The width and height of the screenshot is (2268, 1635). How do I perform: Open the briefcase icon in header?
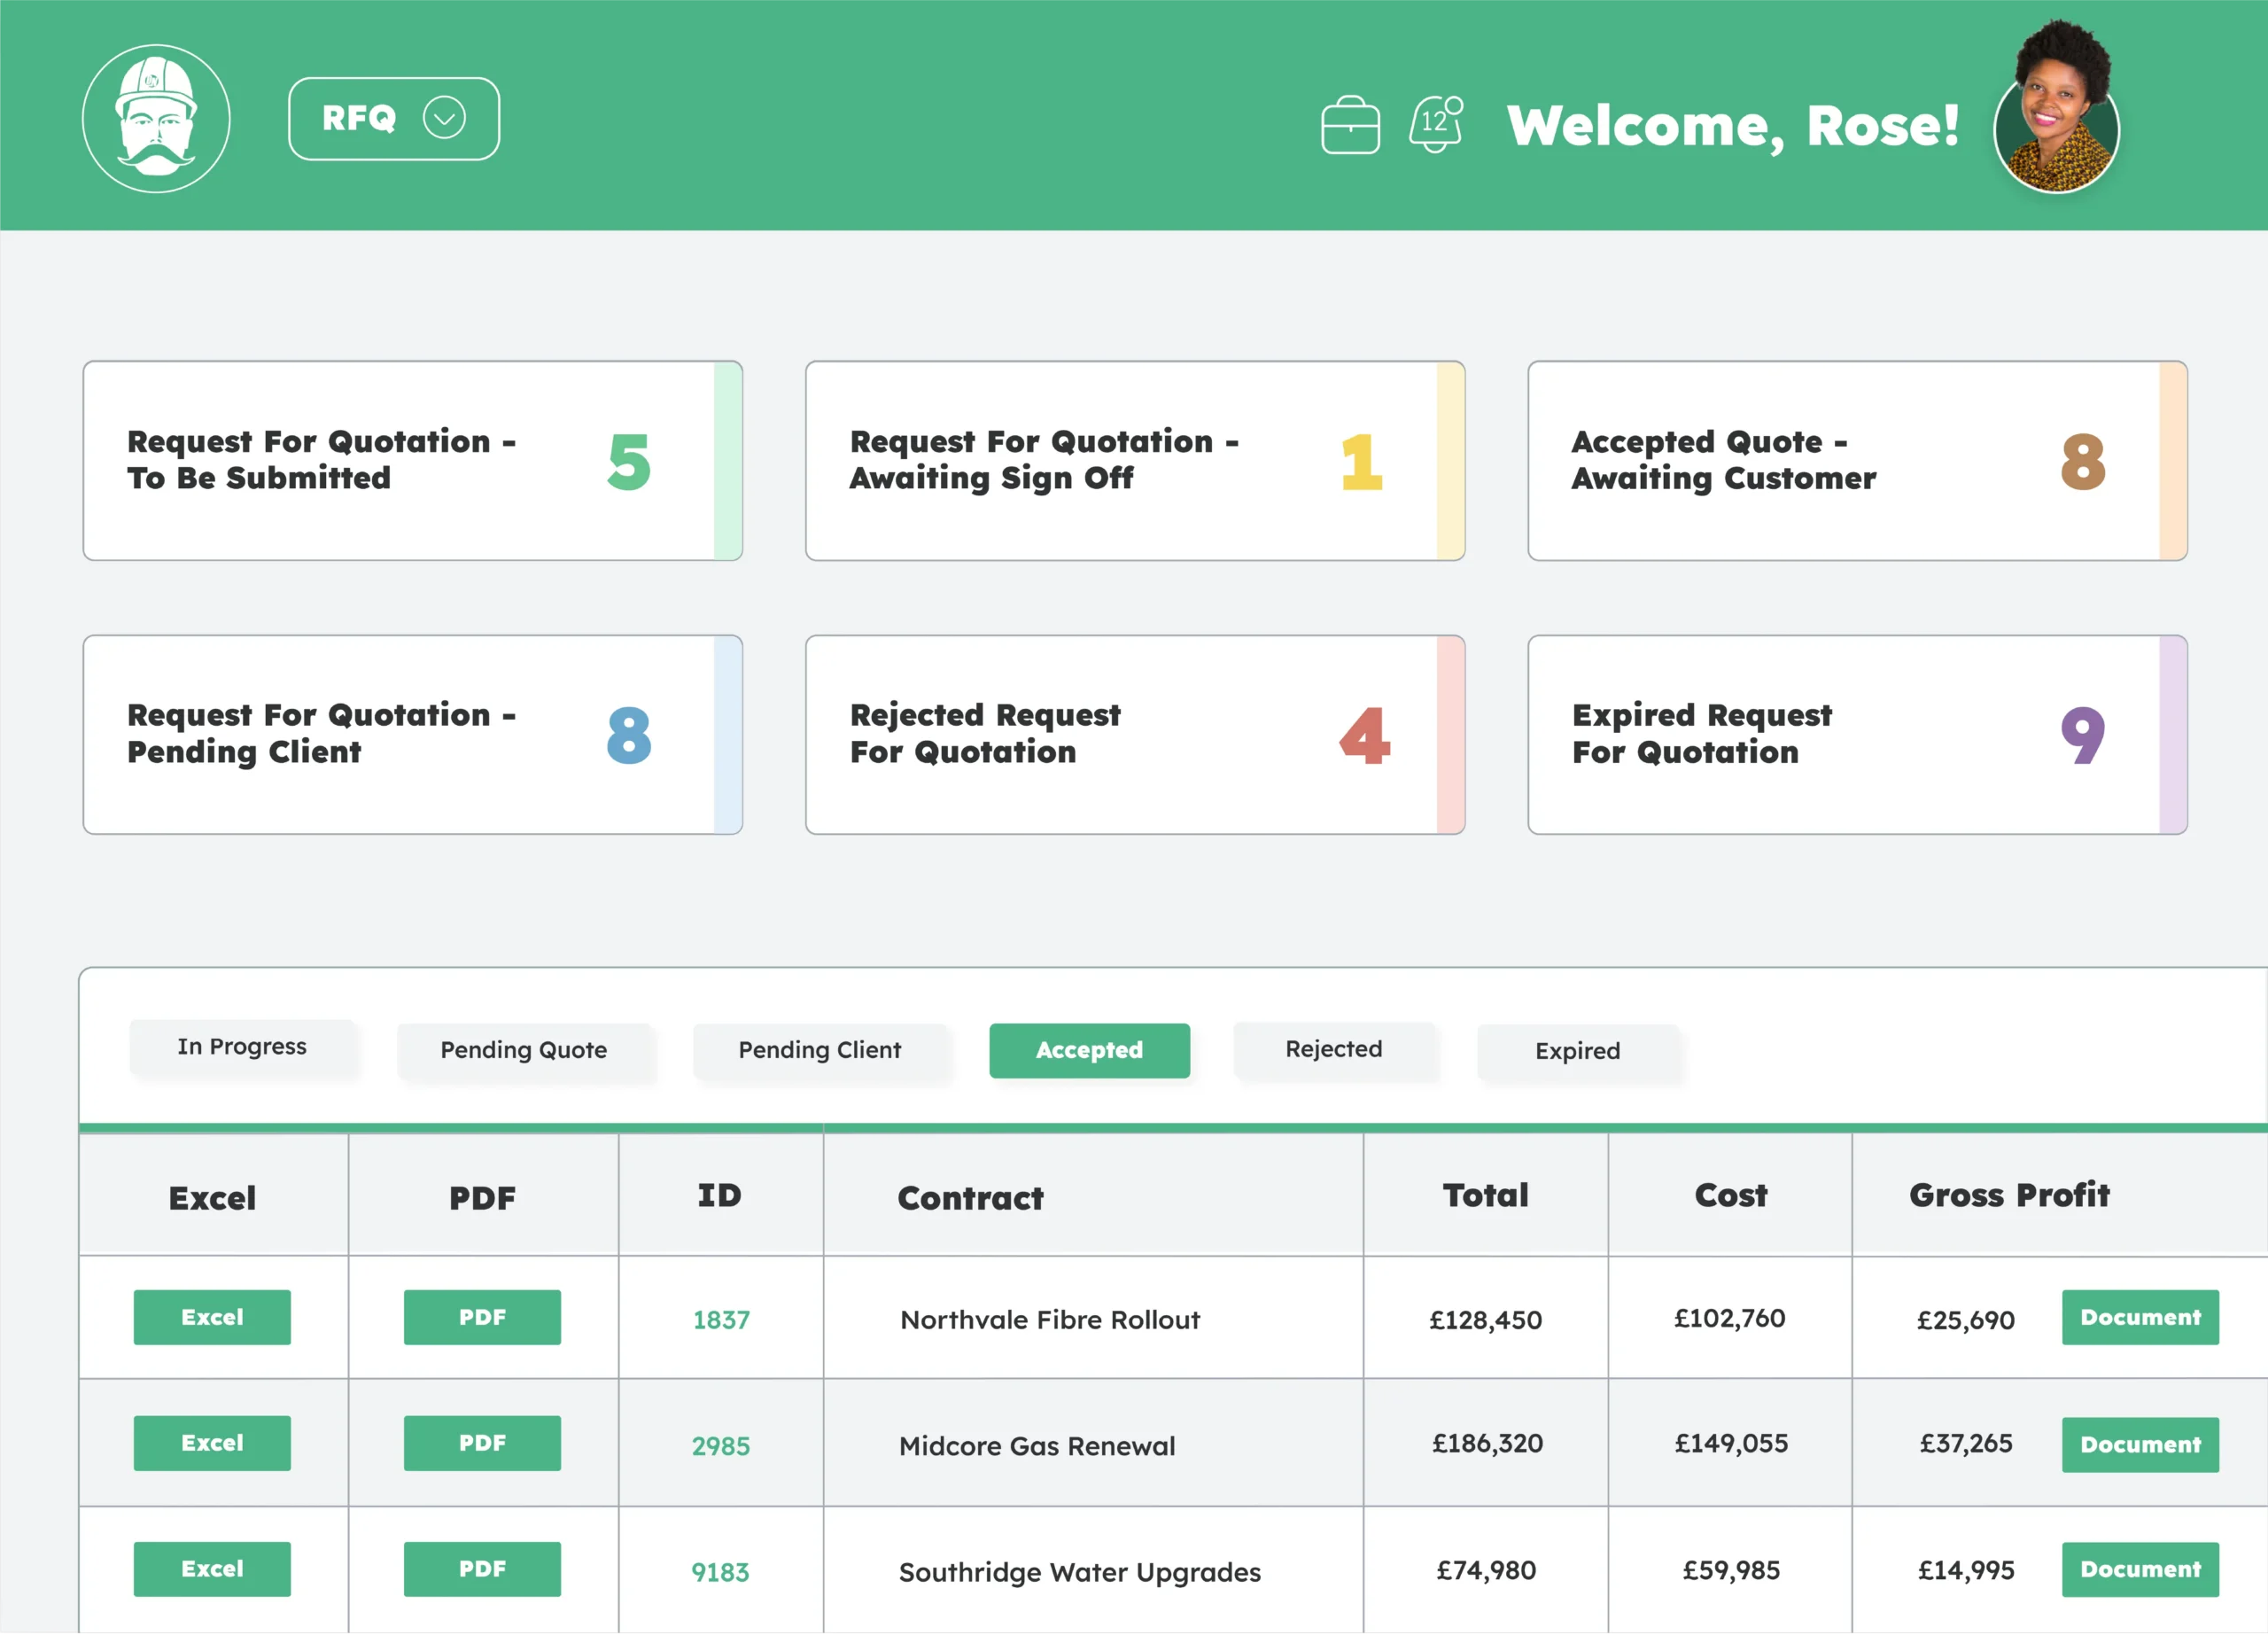1350,125
